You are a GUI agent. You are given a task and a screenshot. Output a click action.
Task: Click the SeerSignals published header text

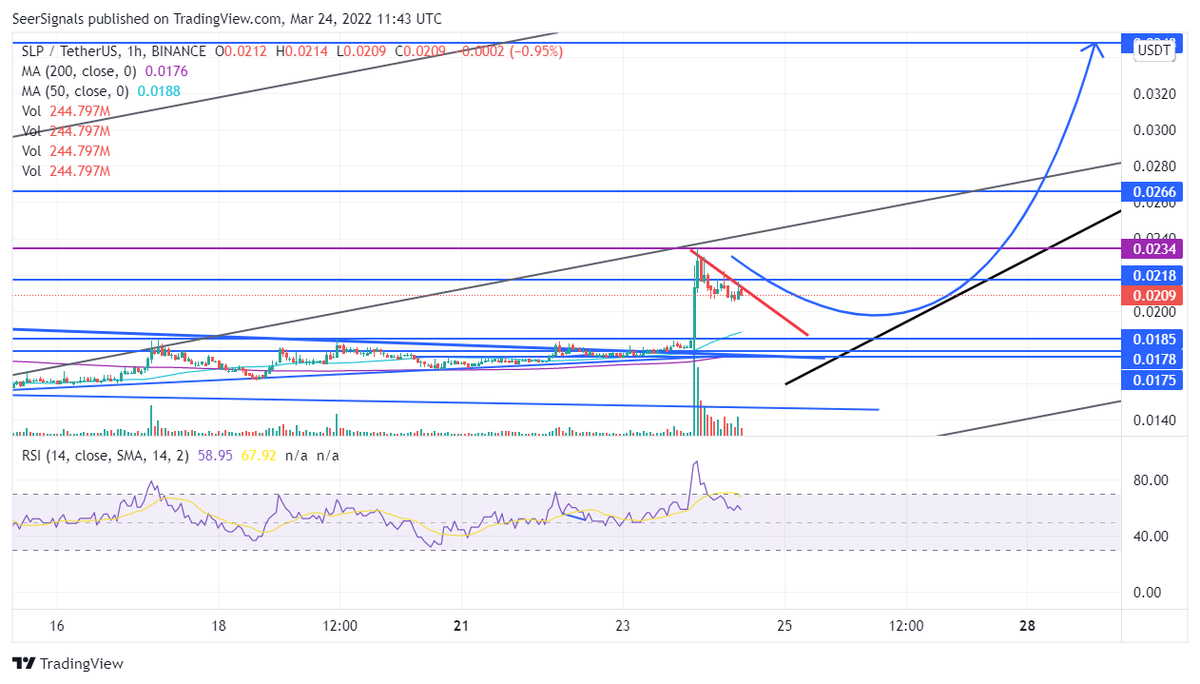pyautogui.click(x=227, y=19)
